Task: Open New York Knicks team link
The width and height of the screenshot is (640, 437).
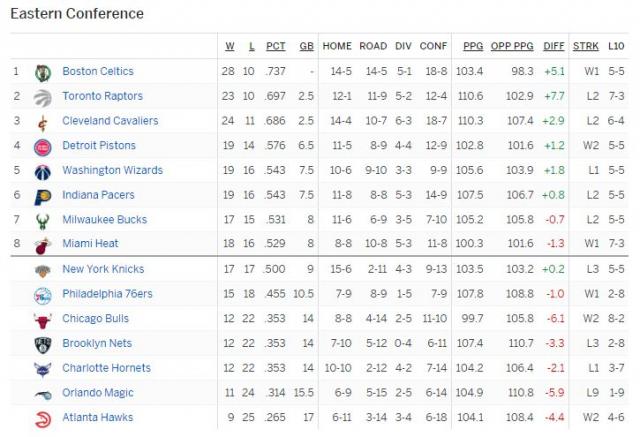Action: pyautogui.click(x=103, y=270)
